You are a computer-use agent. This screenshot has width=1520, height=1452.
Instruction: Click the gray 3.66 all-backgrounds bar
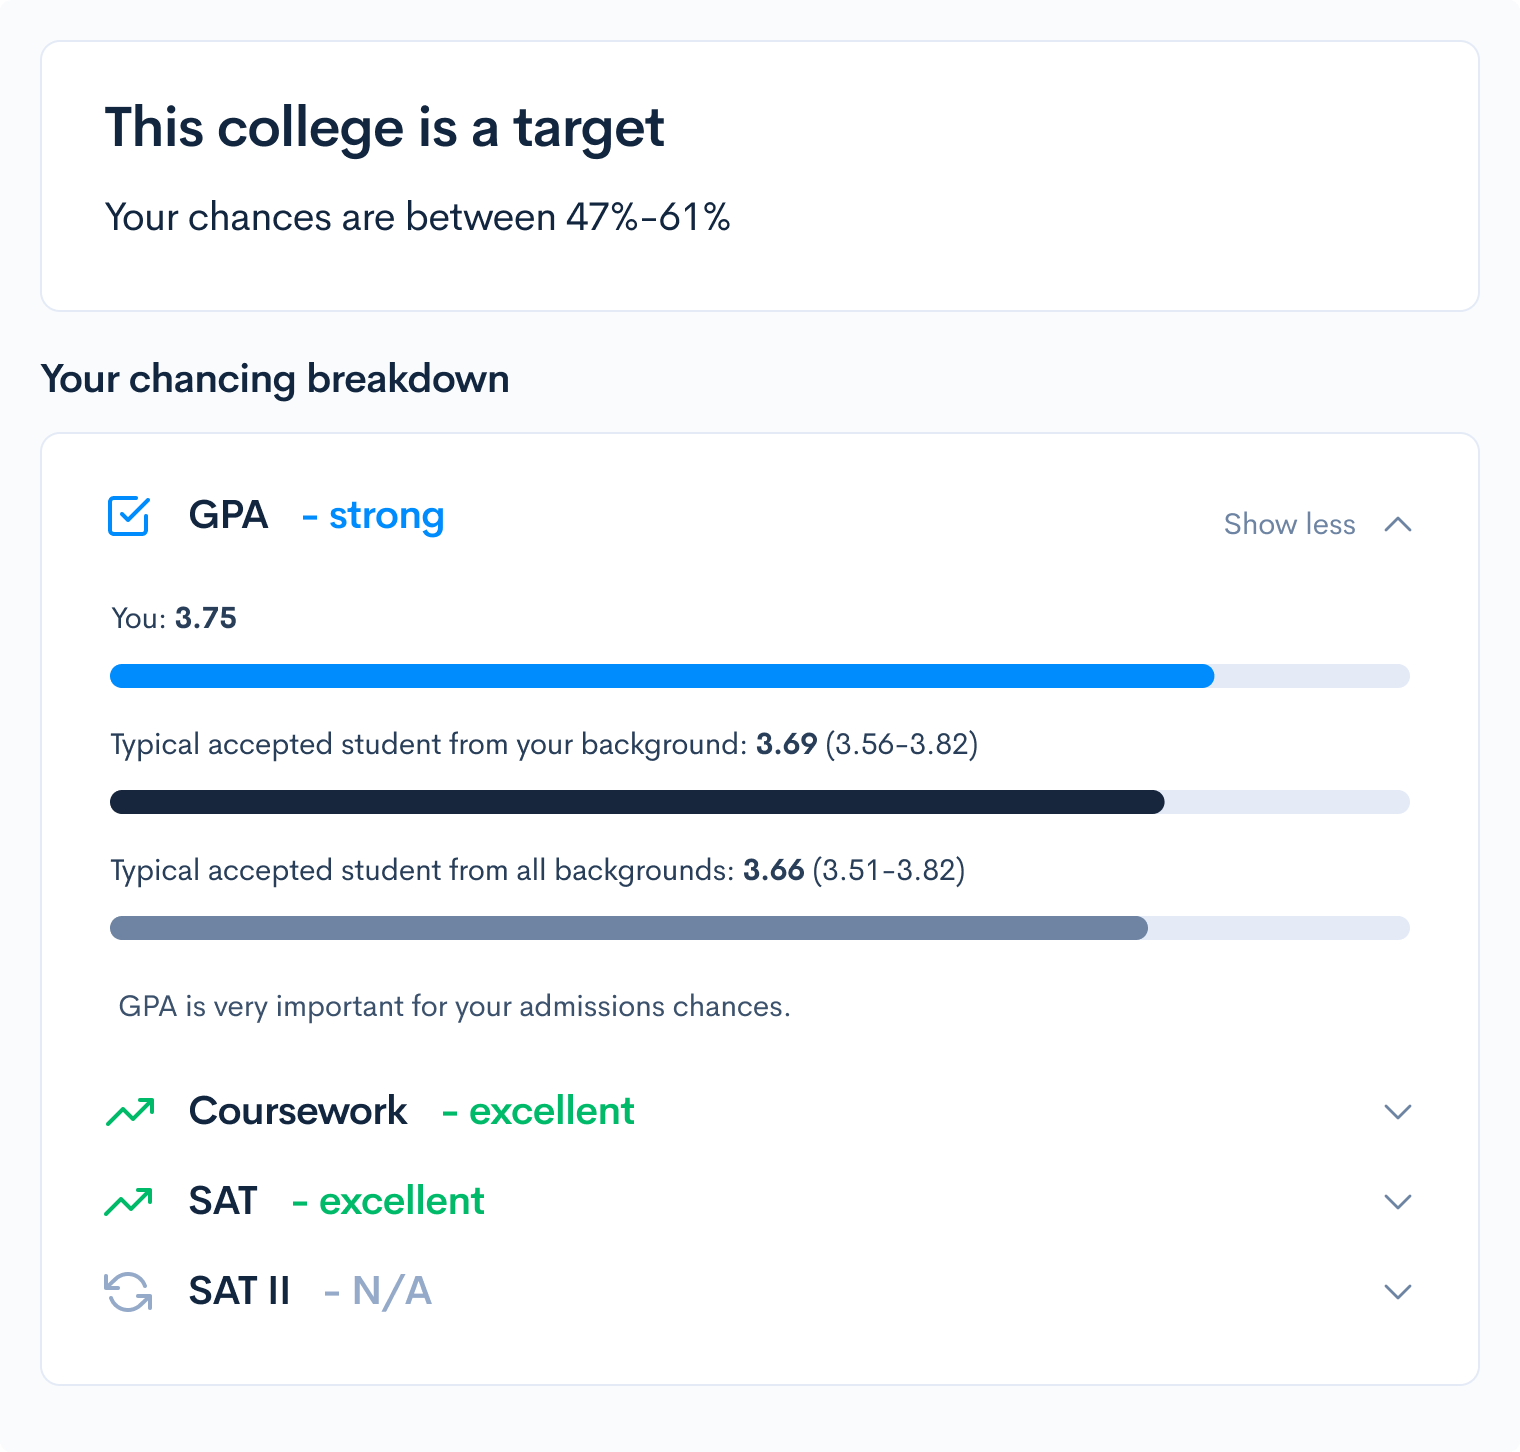pos(628,928)
